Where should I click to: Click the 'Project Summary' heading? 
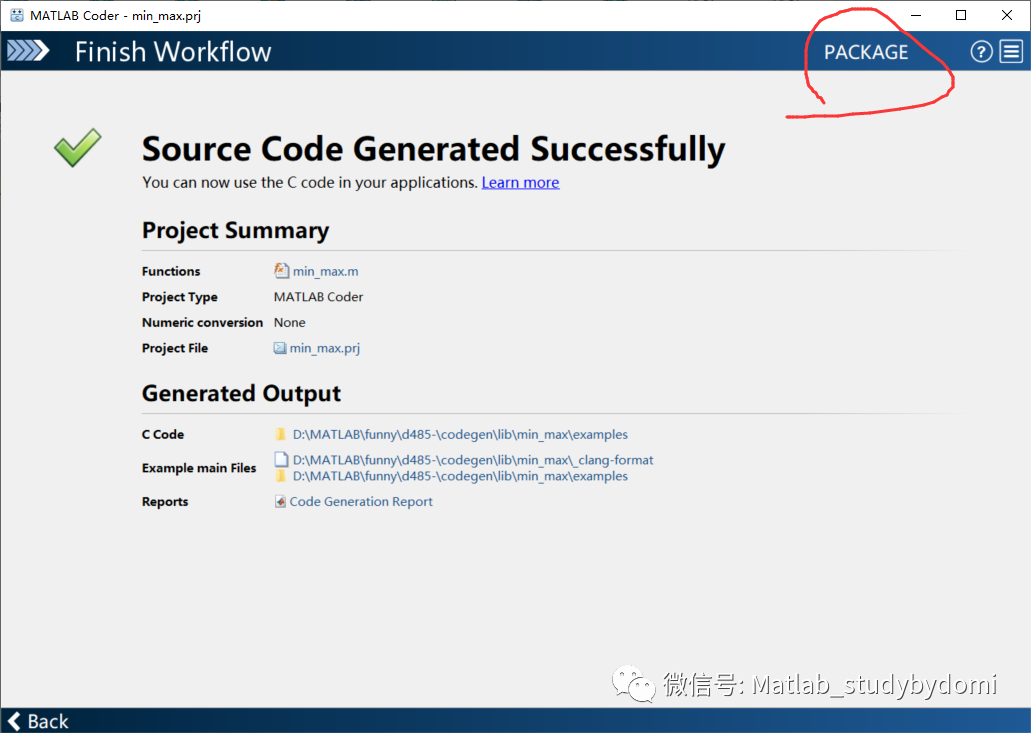(x=235, y=230)
